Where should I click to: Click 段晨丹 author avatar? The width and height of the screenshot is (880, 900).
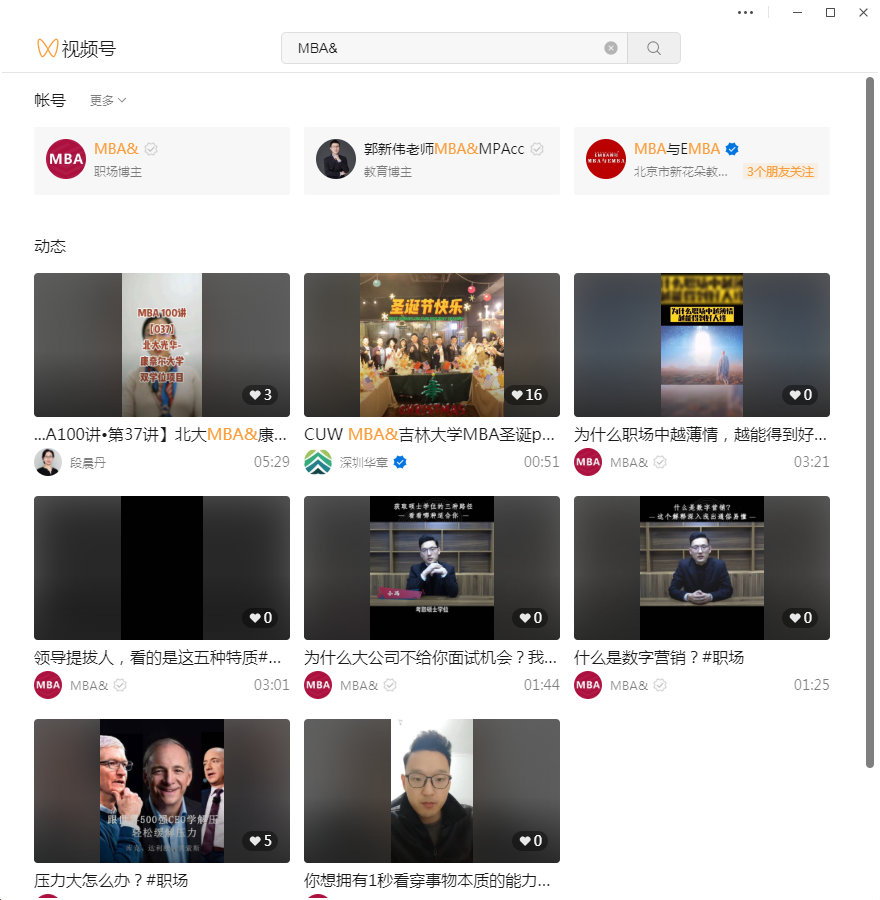pyautogui.click(x=48, y=462)
